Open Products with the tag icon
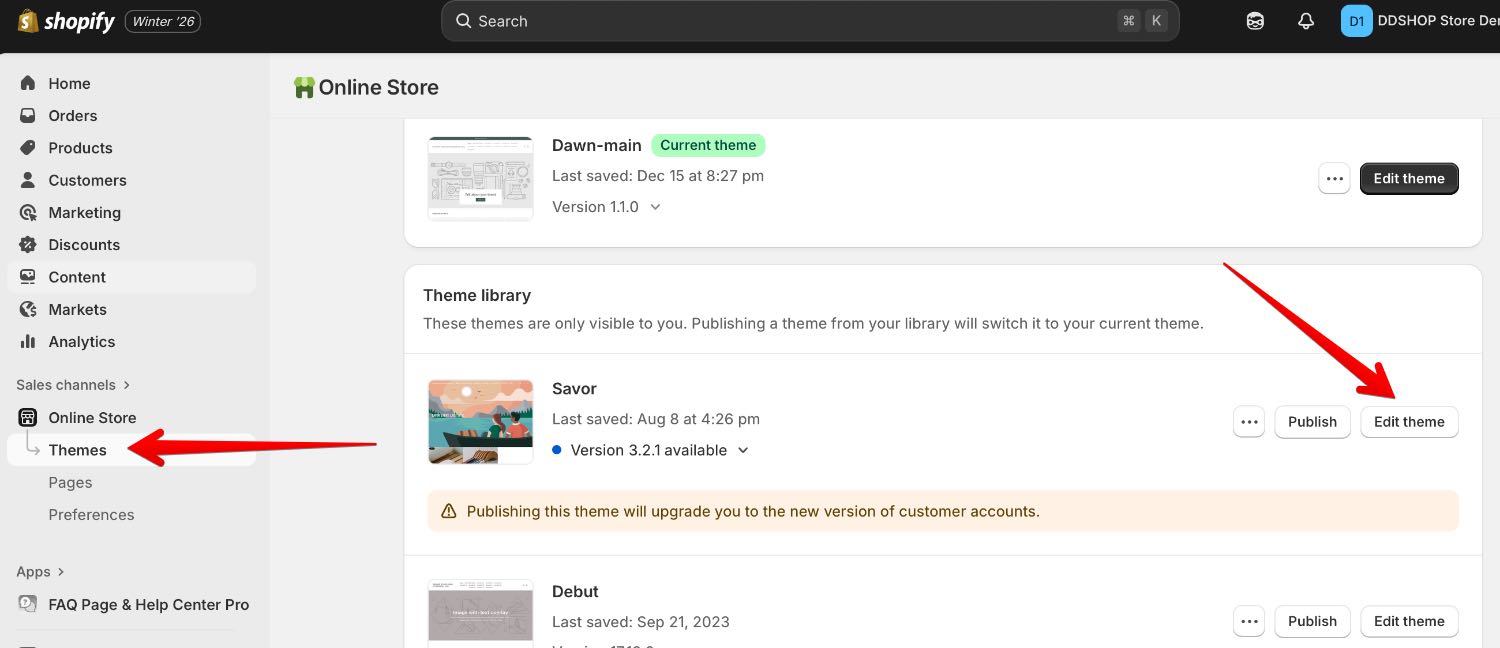The image size is (1500, 648). coord(80,148)
